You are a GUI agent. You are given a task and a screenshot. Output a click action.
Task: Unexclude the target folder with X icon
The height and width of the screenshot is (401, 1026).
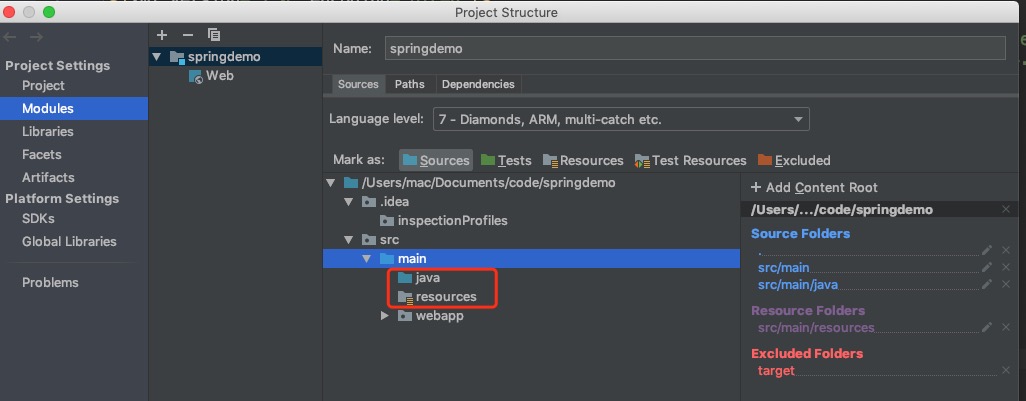tap(1006, 370)
